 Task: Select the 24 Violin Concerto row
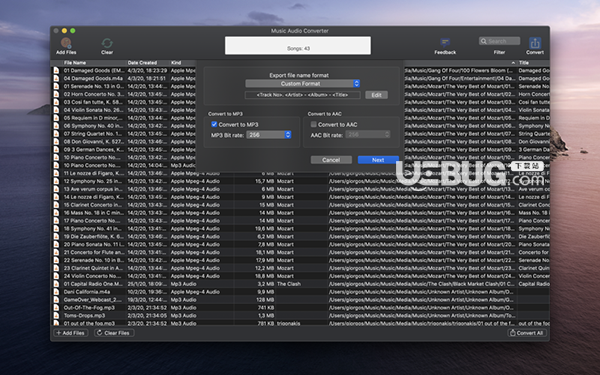pyautogui.click(x=300, y=276)
